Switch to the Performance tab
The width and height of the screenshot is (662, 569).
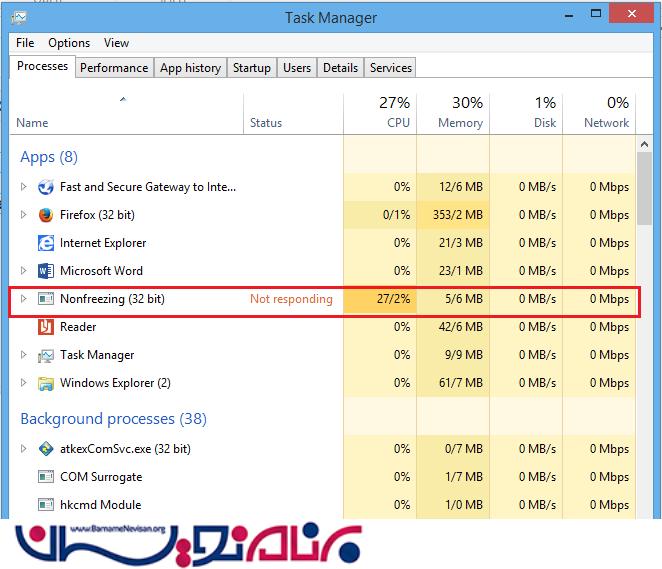click(114, 68)
